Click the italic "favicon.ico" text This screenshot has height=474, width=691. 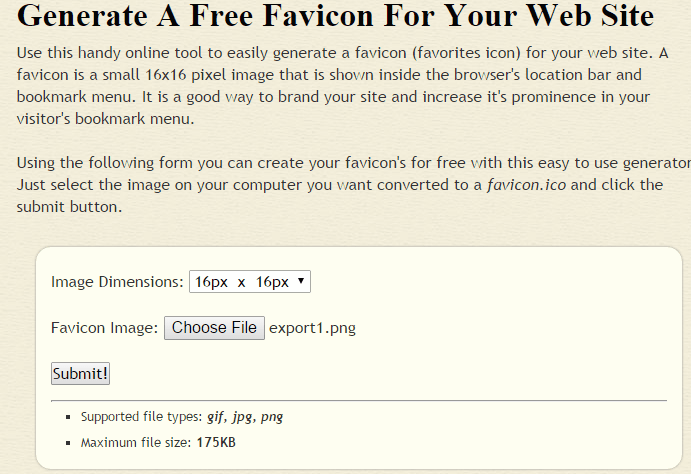pyautogui.click(x=526, y=185)
